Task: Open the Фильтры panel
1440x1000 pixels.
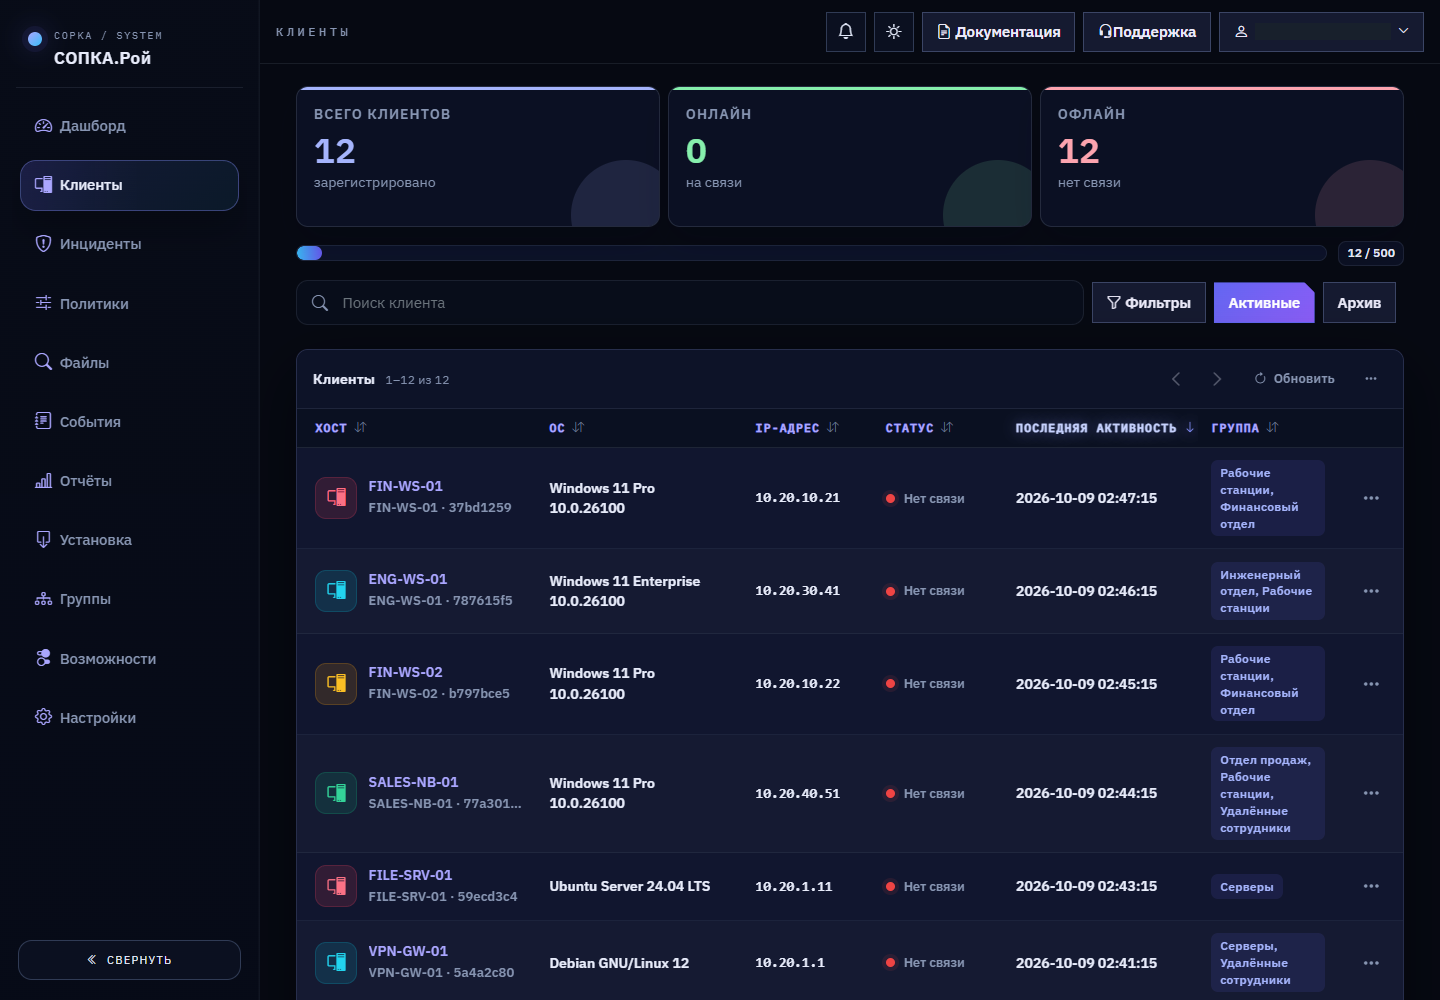Action: tap(1149, 303)
